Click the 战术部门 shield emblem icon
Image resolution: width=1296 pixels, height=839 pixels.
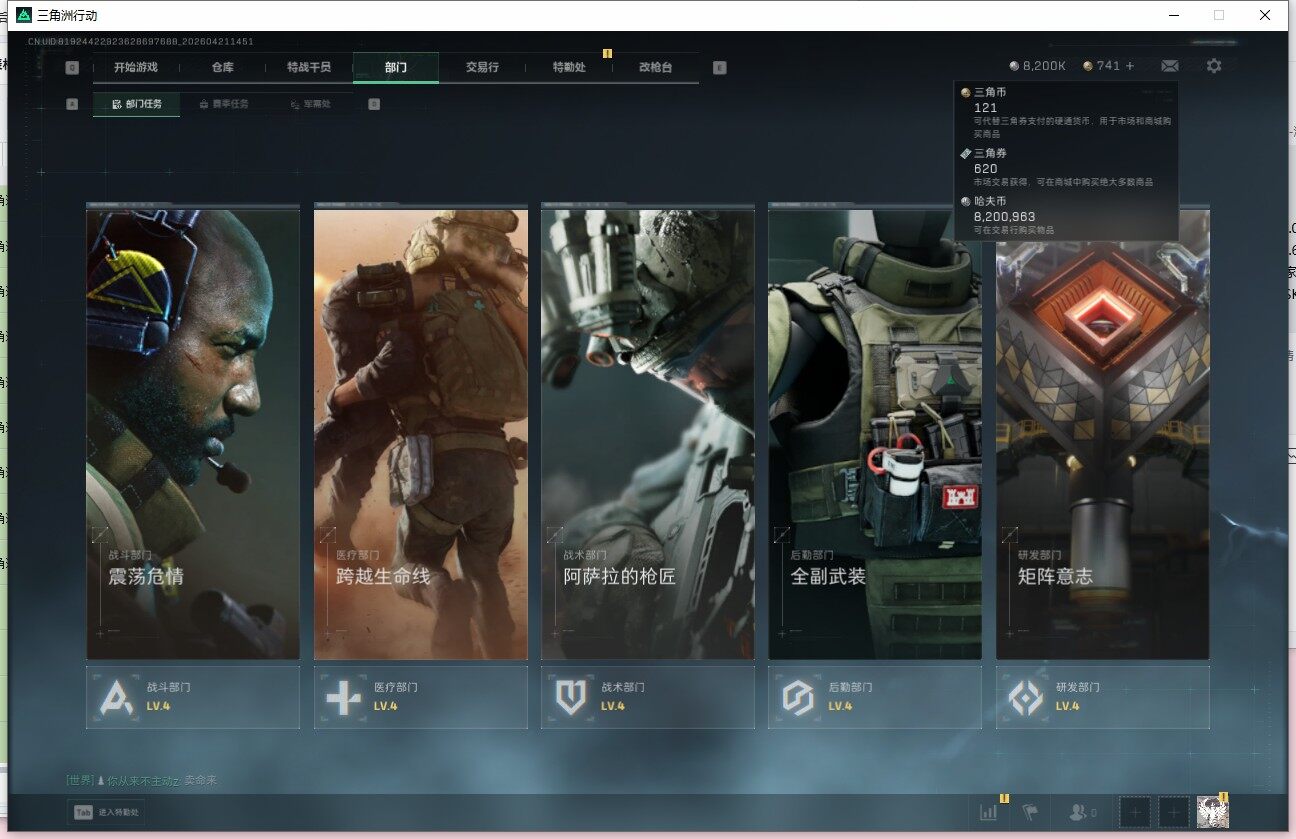coord(570,698)
